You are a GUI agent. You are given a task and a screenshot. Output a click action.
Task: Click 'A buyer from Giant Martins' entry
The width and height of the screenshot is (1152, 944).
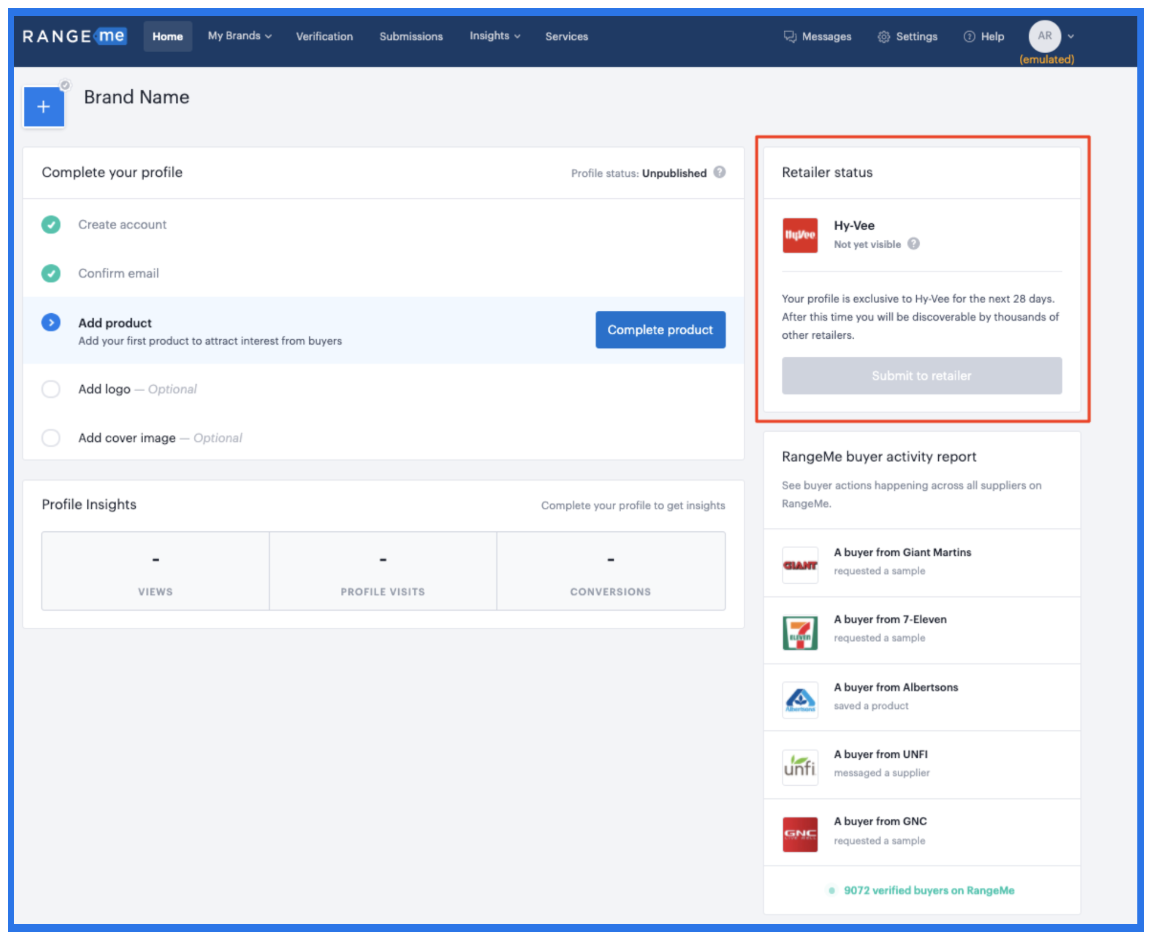(921, 563)
